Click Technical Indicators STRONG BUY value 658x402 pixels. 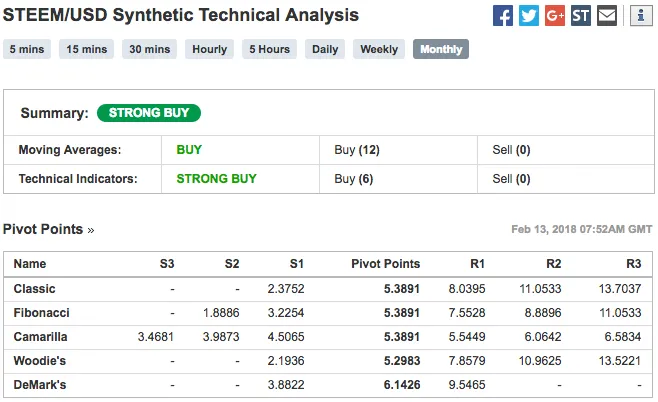click(x=216, y=179)
